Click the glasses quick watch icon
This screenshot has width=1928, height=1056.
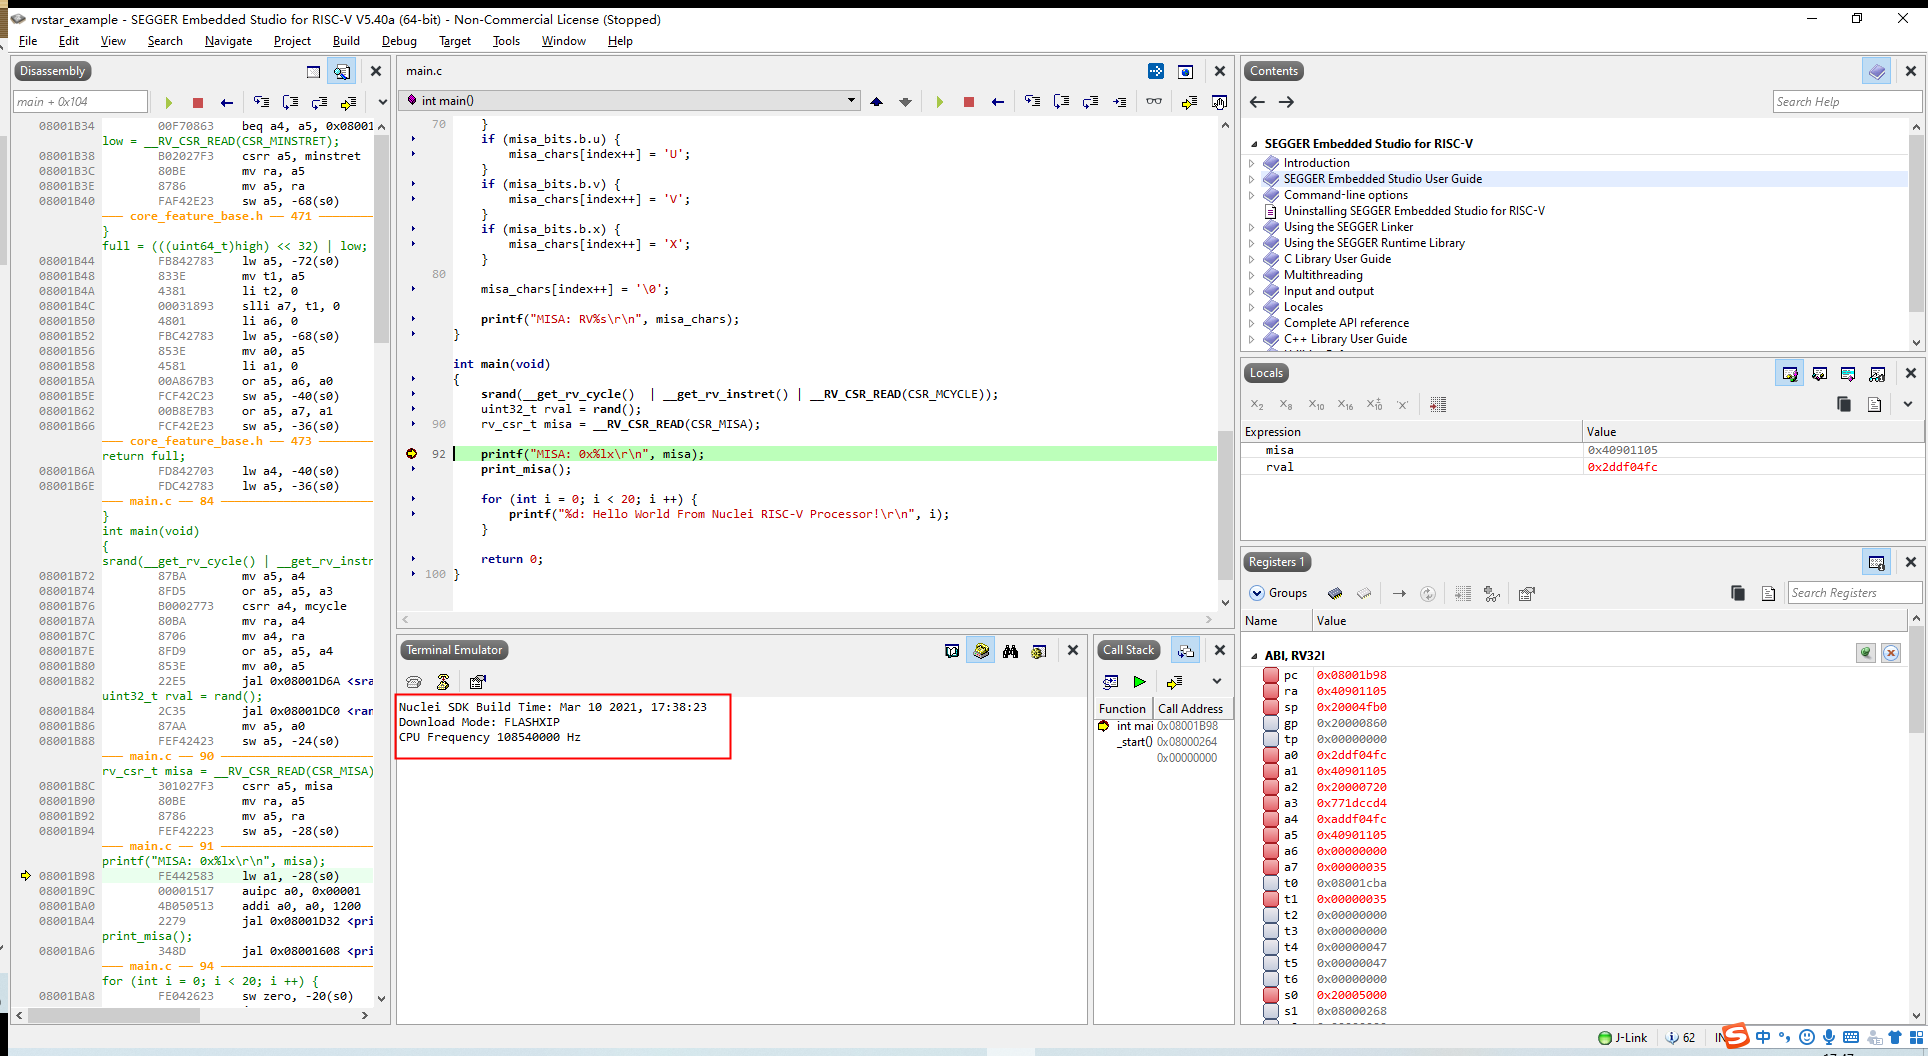[x=1154, y=101]
